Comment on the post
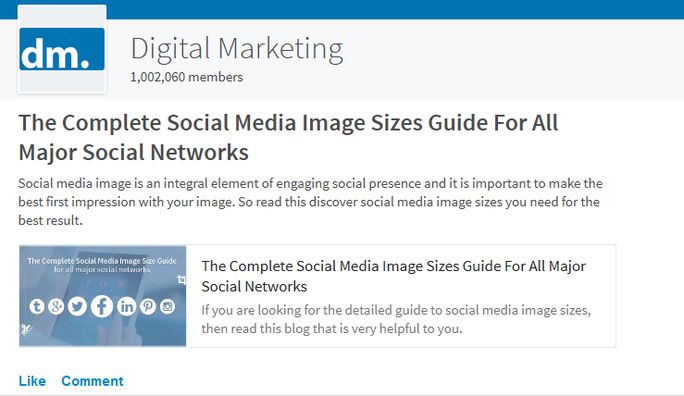684x396 pixels. click(x=92, y=381)
